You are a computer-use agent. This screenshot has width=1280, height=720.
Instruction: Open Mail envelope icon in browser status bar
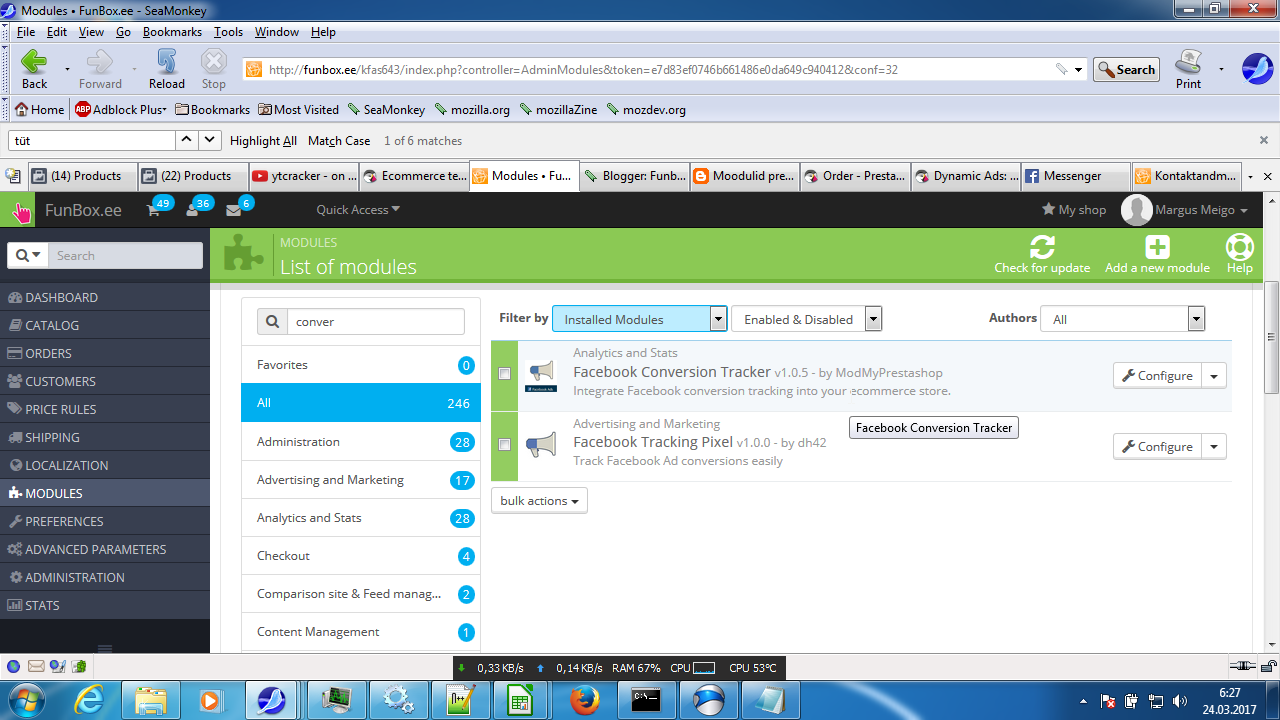point(36,666)
